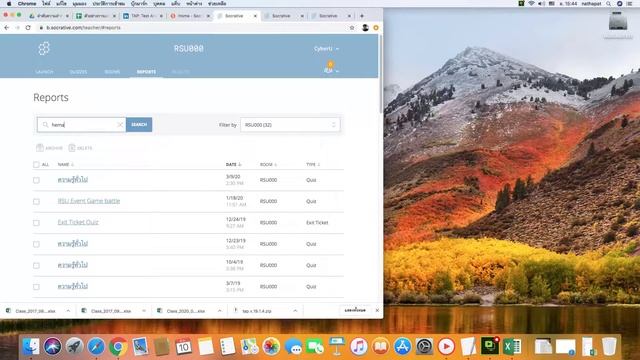
Task: Sort reports by DATE column
Action: pyautogui.click(x=233, y=164)
